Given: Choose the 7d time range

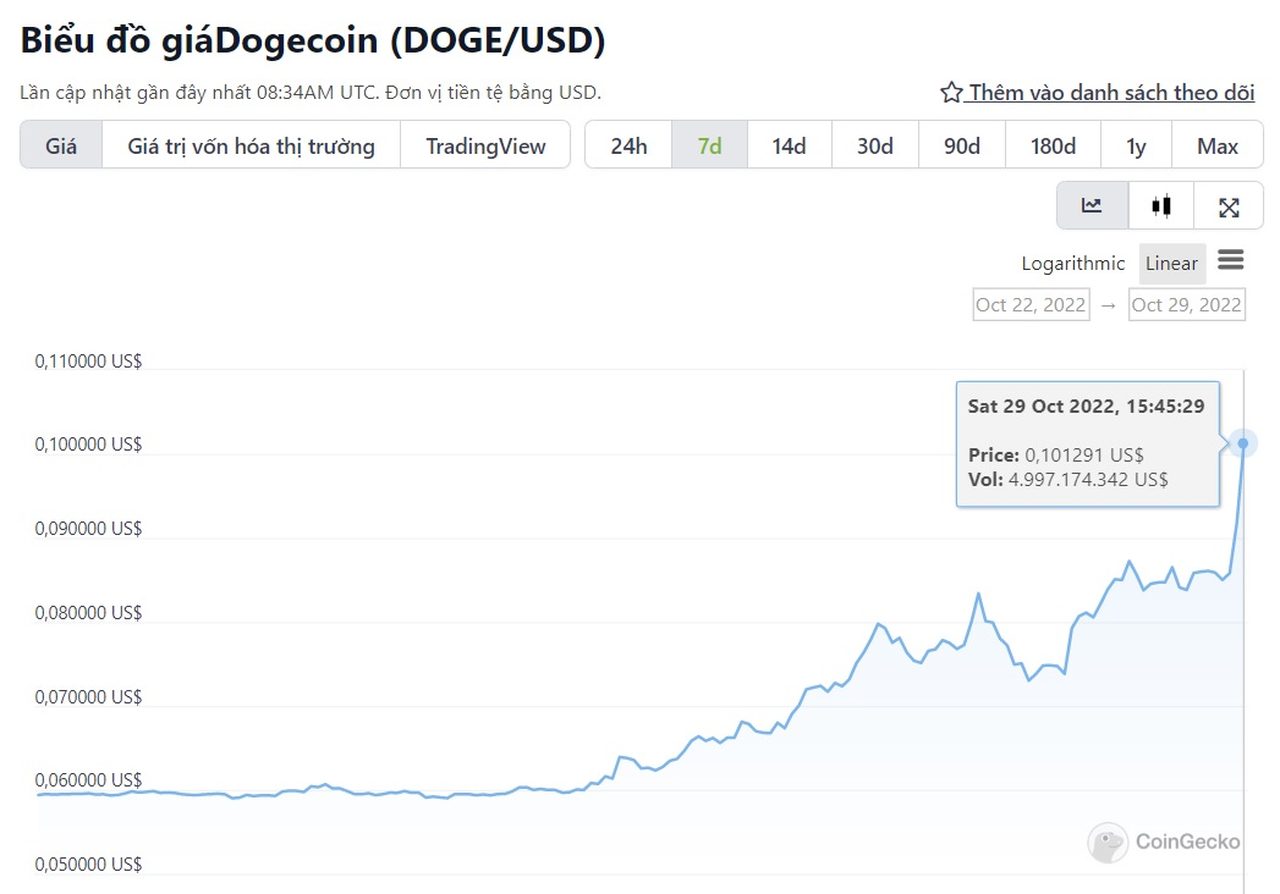Looking at the screenshot, I should [710, 146].
